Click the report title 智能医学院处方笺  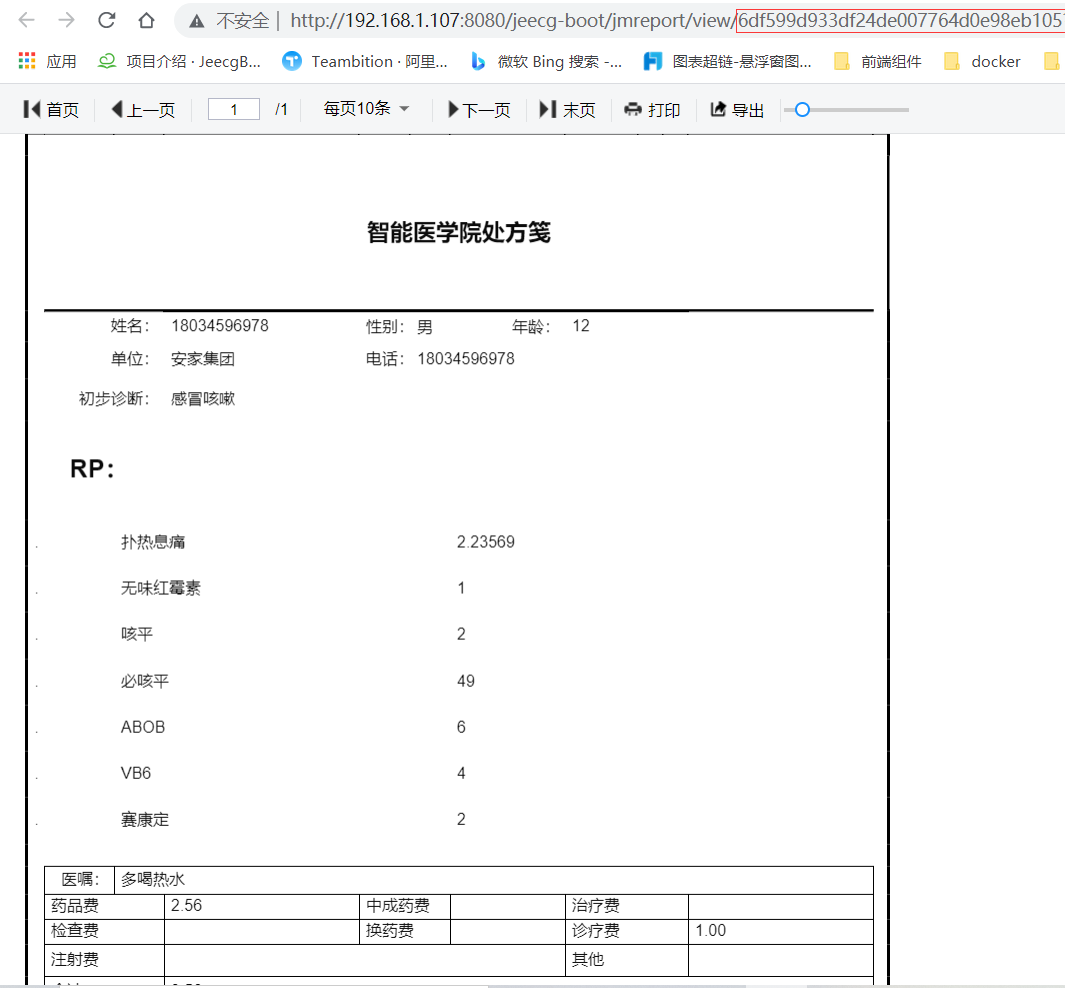tap(458, 232)
